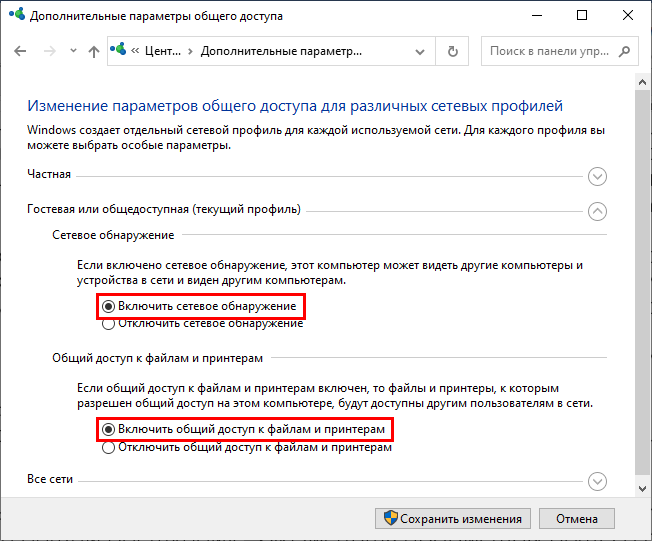Click the scrollbar up arrow

tap(642, 82)
